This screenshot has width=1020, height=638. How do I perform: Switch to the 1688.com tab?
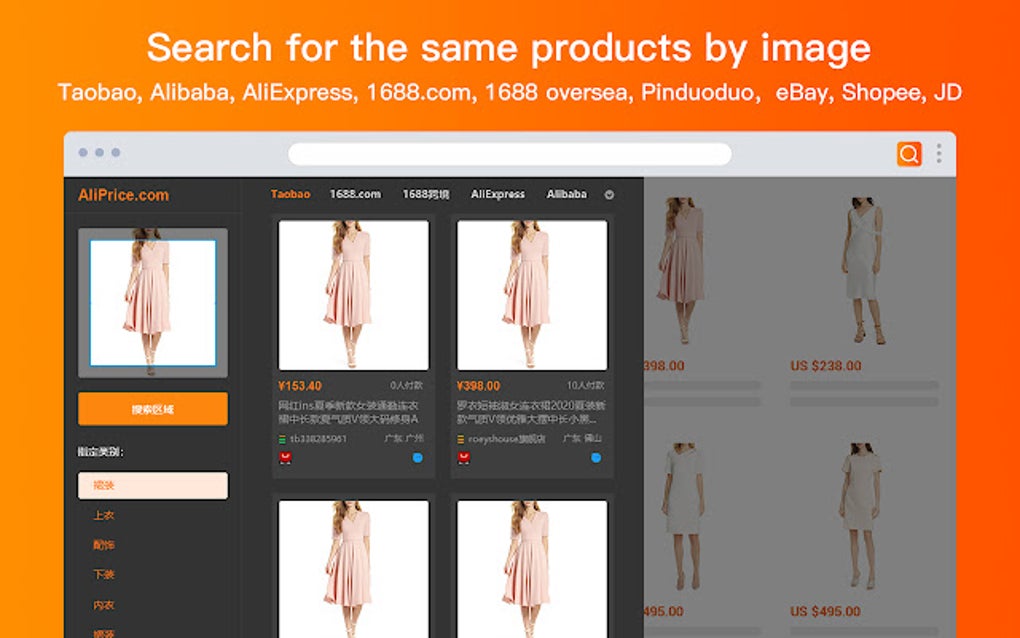click(x=356, y=194)
